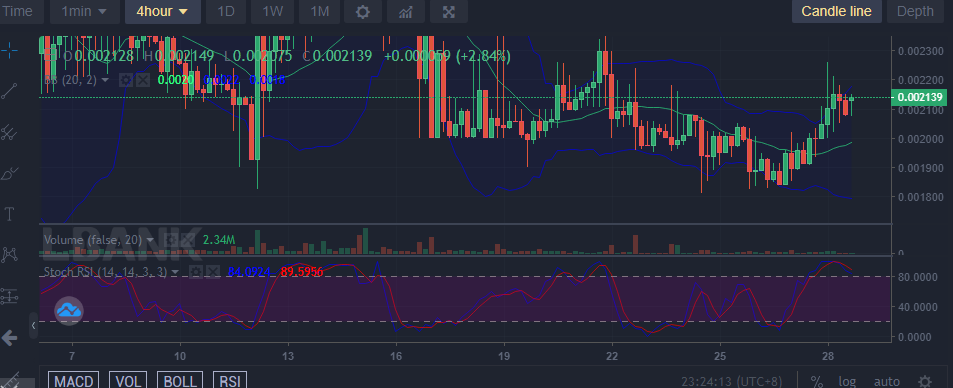The image size is (953, 388).
Task: Click the Stoch RSI indicator label
Action: 105,272
